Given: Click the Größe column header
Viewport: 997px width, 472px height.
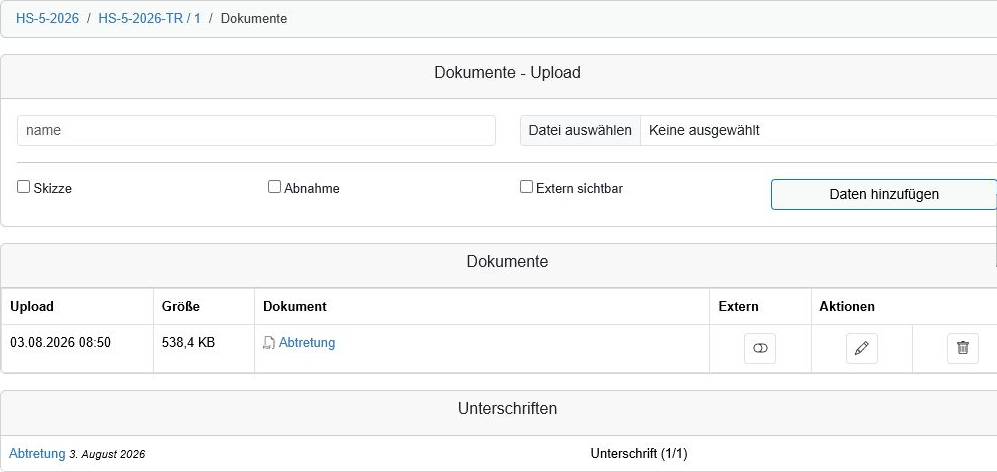Looking at the screenshot, I should coord(181,307).
